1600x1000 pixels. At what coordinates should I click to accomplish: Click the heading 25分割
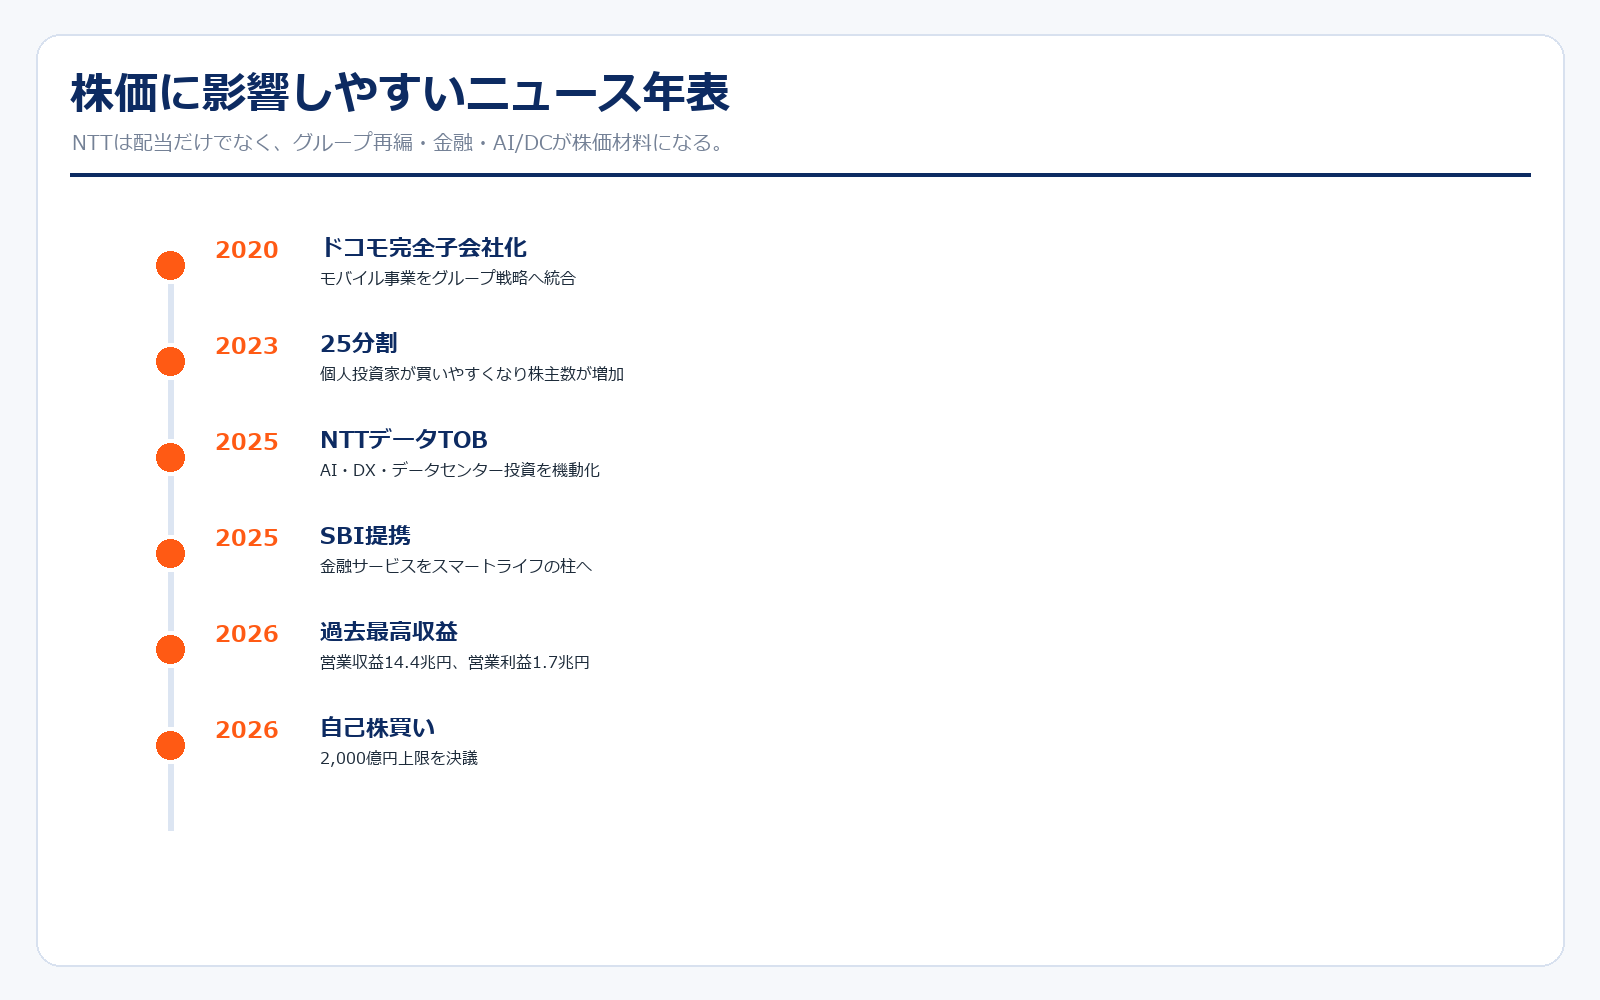(358, 344)
